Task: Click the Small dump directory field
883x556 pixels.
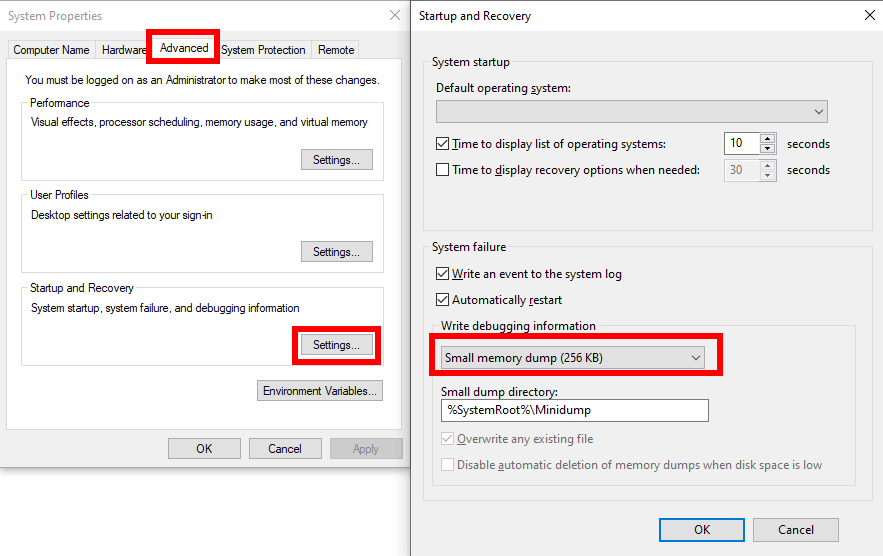Action: [x=574, y=410]
